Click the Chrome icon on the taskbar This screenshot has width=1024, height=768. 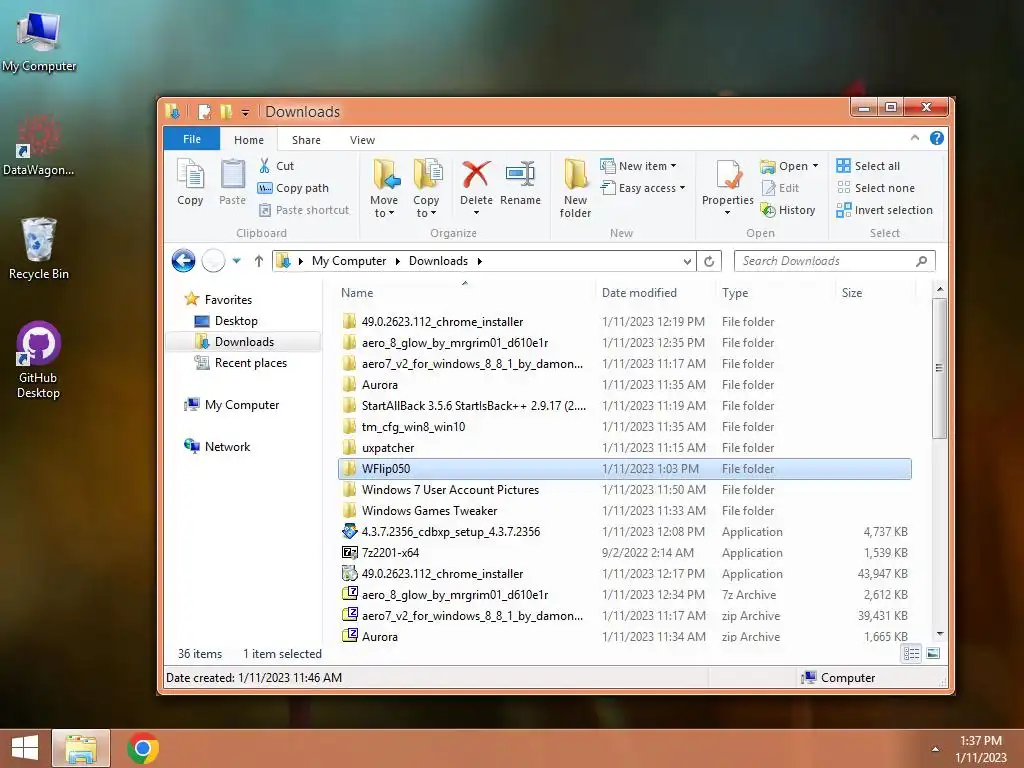point(143,748)
